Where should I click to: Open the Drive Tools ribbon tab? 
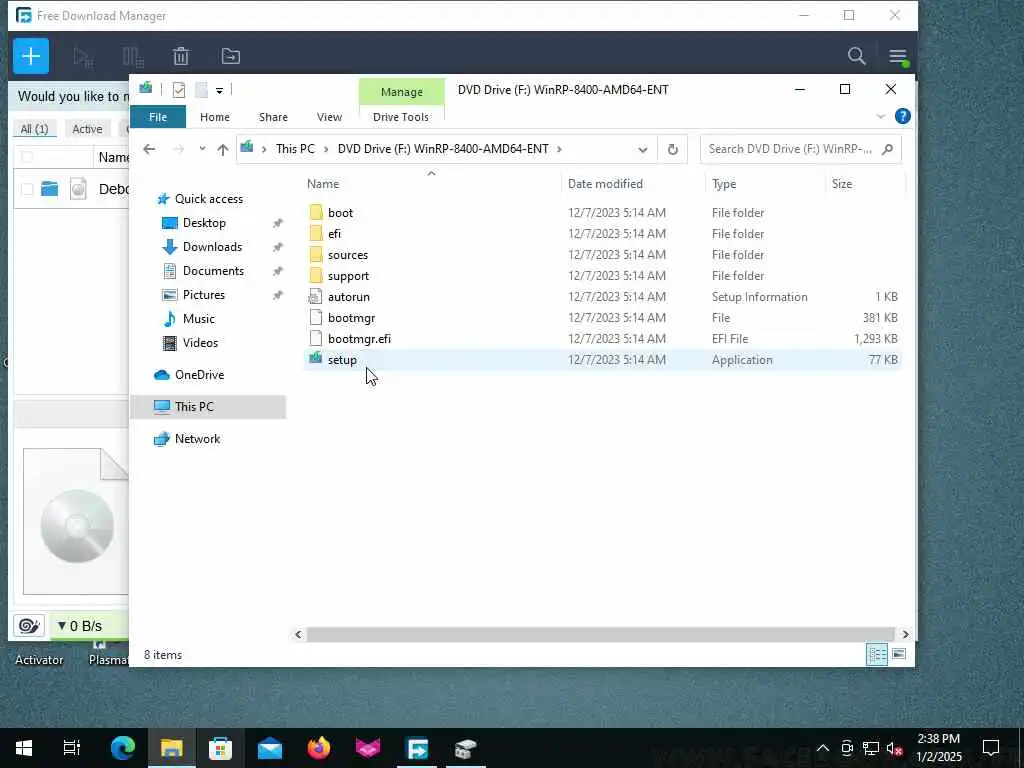click(x=401, y=117)
